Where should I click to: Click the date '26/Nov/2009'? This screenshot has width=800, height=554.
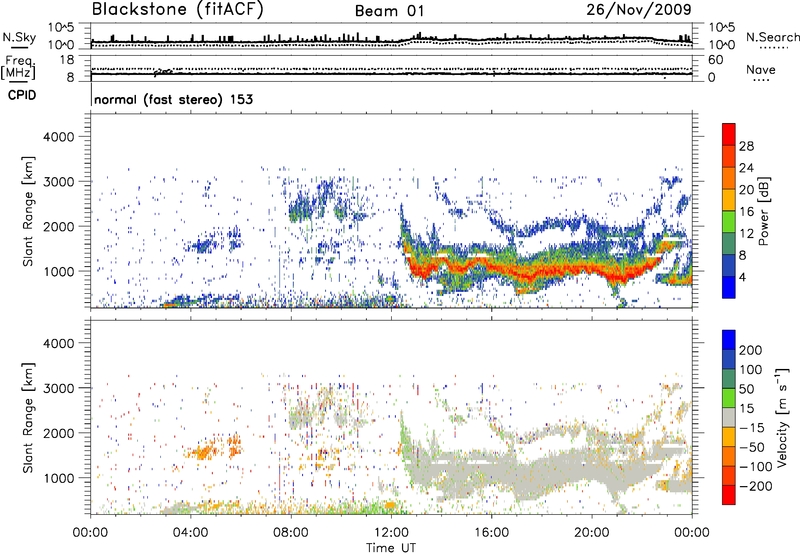pyautogui.click(x=639, y=9)
